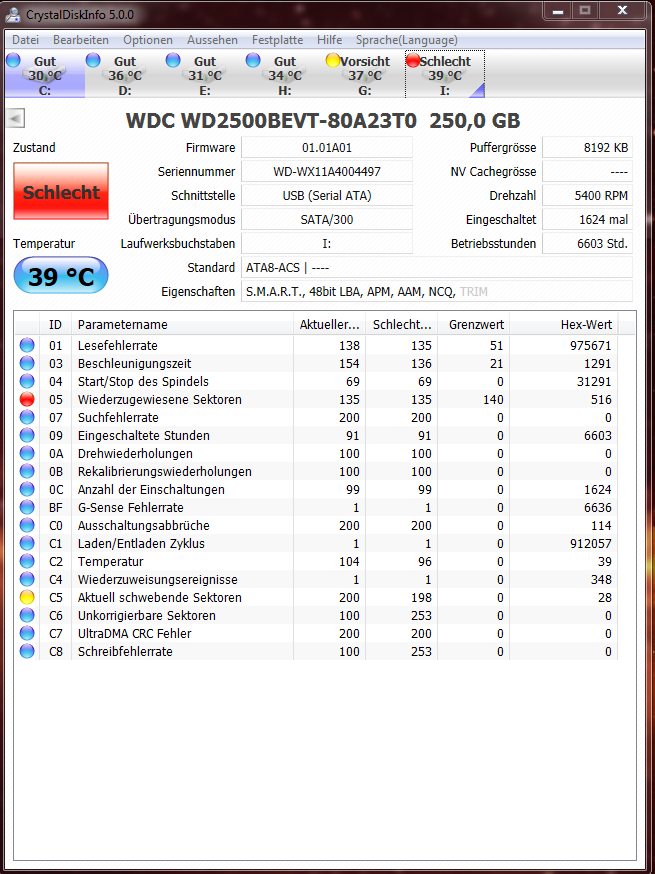Viewport: 655px width, 874px height.
Task: Click status icon for Laden/Entladen Zyklus row
Action: tap(27, 543)
